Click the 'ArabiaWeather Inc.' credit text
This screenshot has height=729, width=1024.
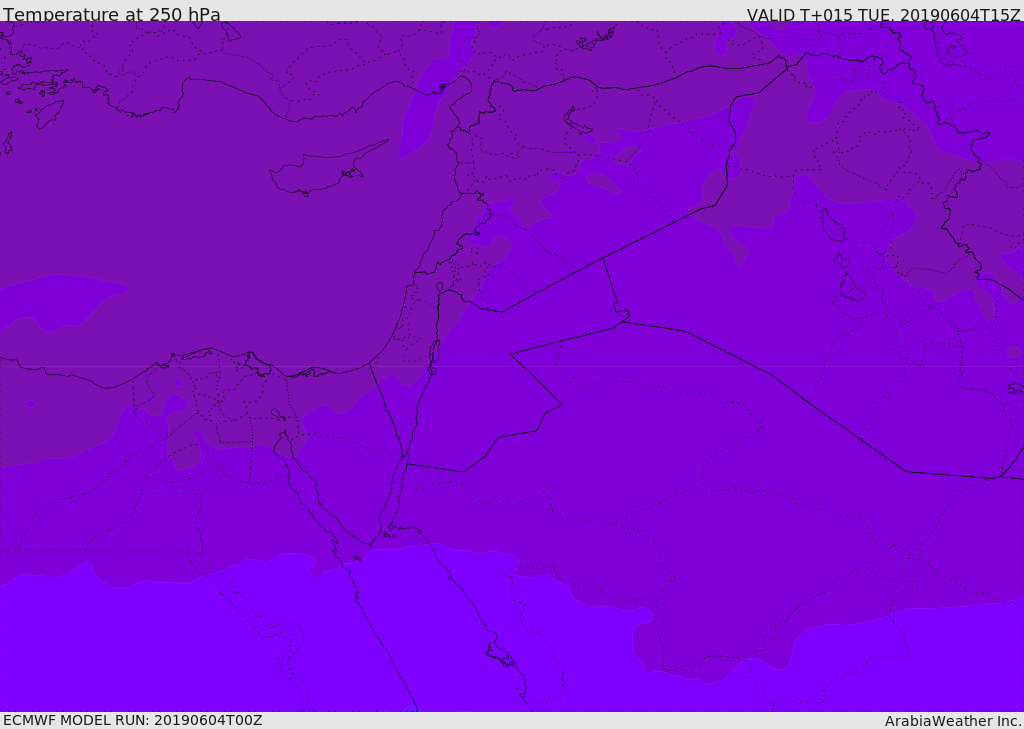(x=954, y=721)
